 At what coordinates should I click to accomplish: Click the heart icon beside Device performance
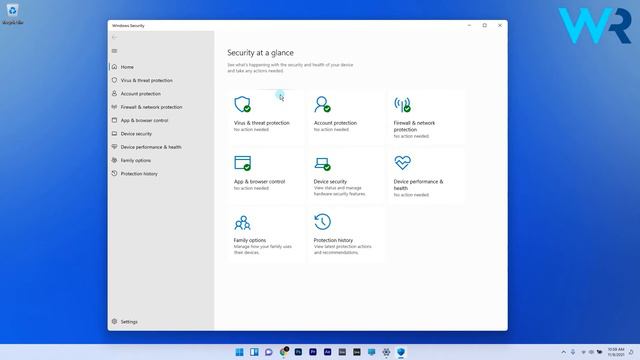tap(114, 147)
